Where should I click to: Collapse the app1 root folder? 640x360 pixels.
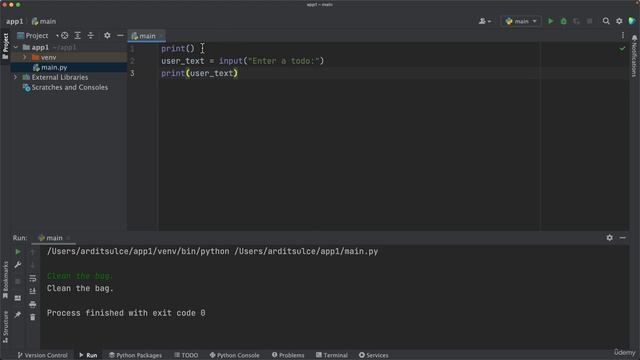[x=16, y=47]
